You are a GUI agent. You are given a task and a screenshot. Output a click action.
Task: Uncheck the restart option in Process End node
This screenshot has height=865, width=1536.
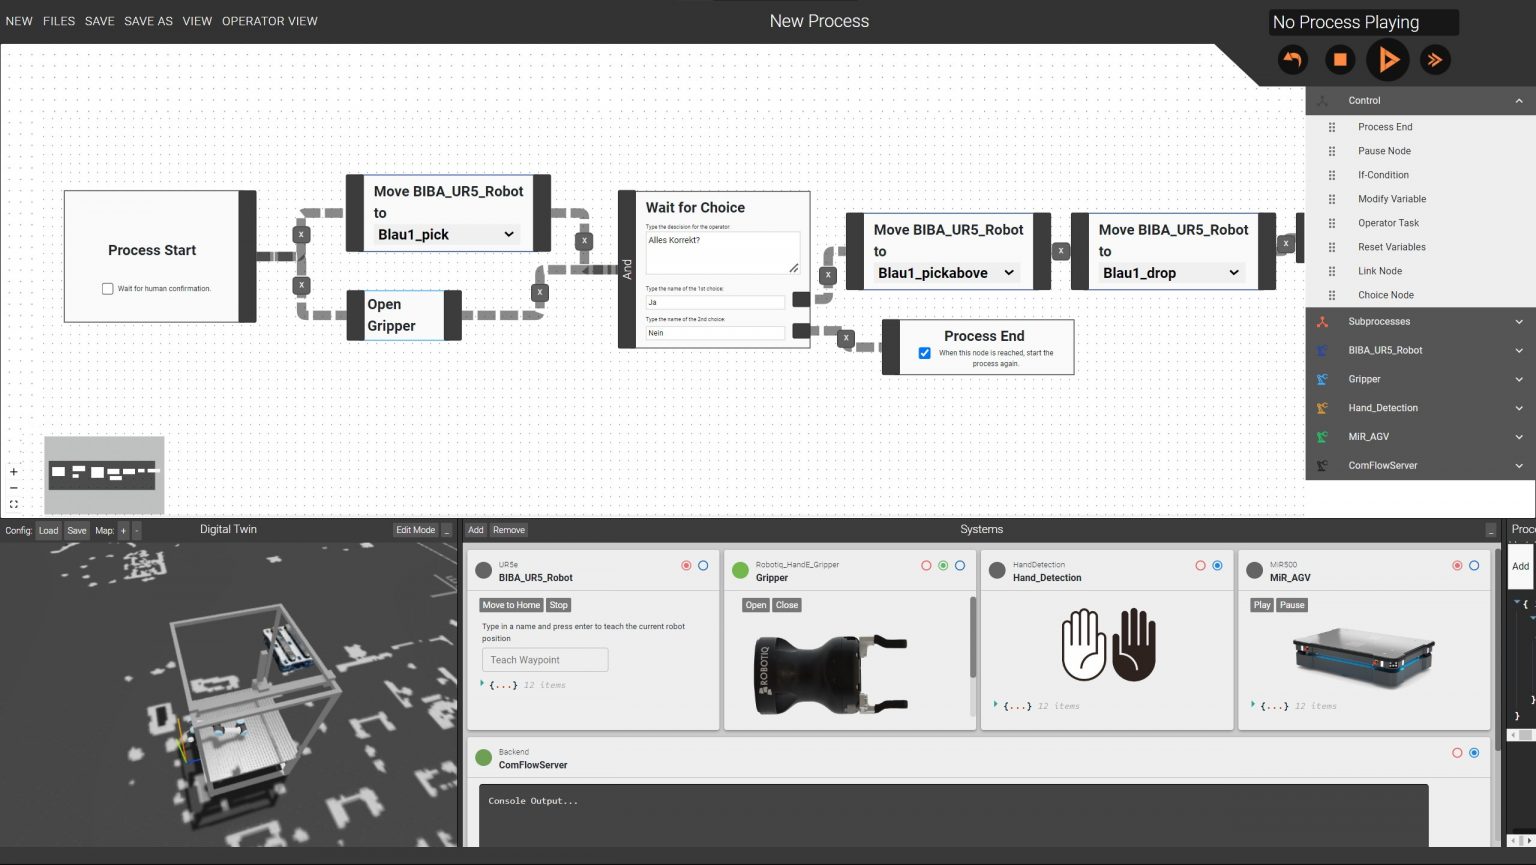tap(925, 352)
